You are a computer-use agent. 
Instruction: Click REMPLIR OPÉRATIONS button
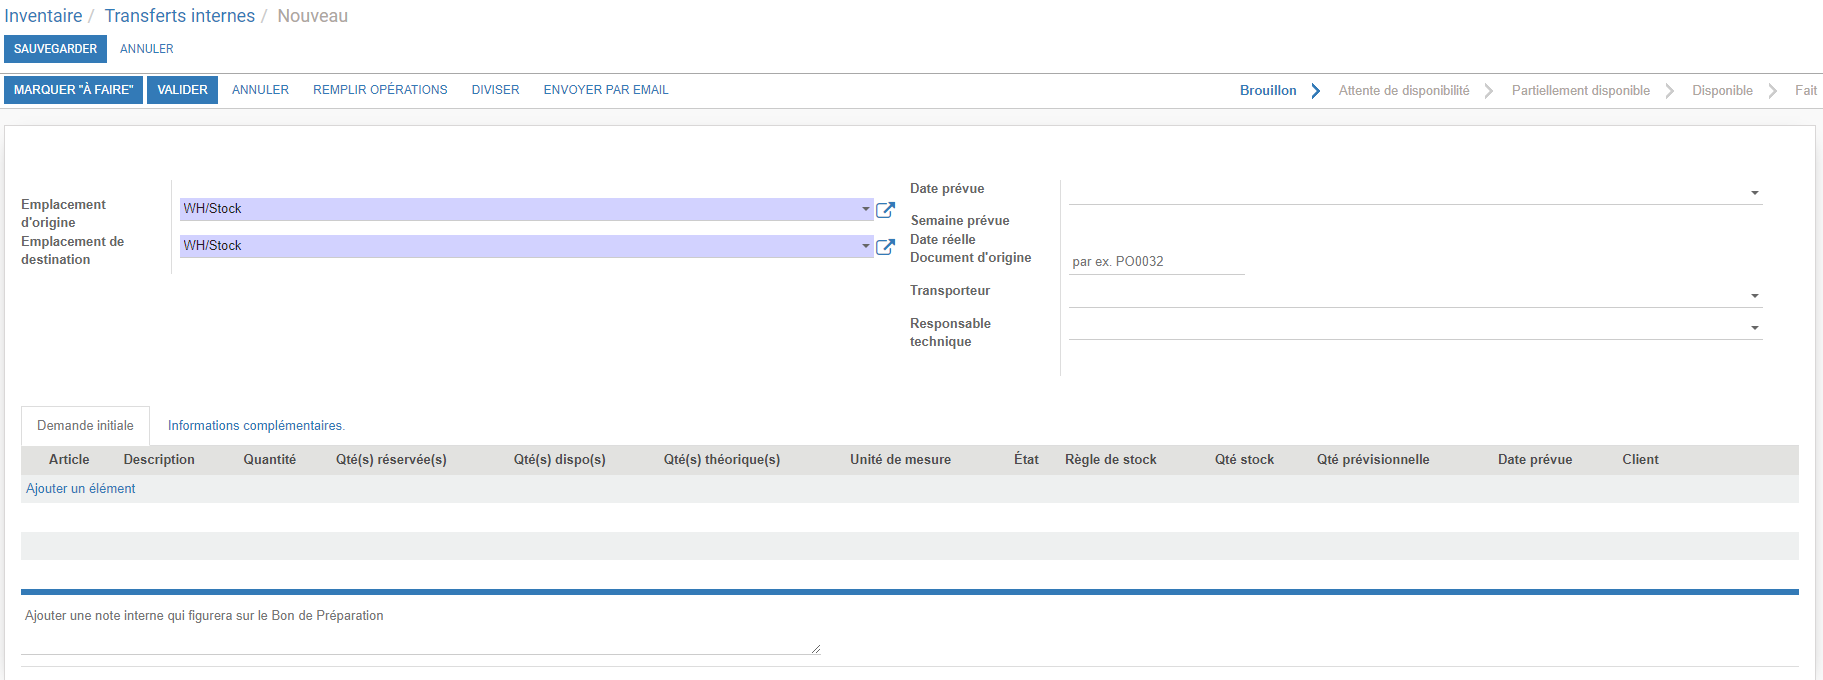[x=380, y=90]
